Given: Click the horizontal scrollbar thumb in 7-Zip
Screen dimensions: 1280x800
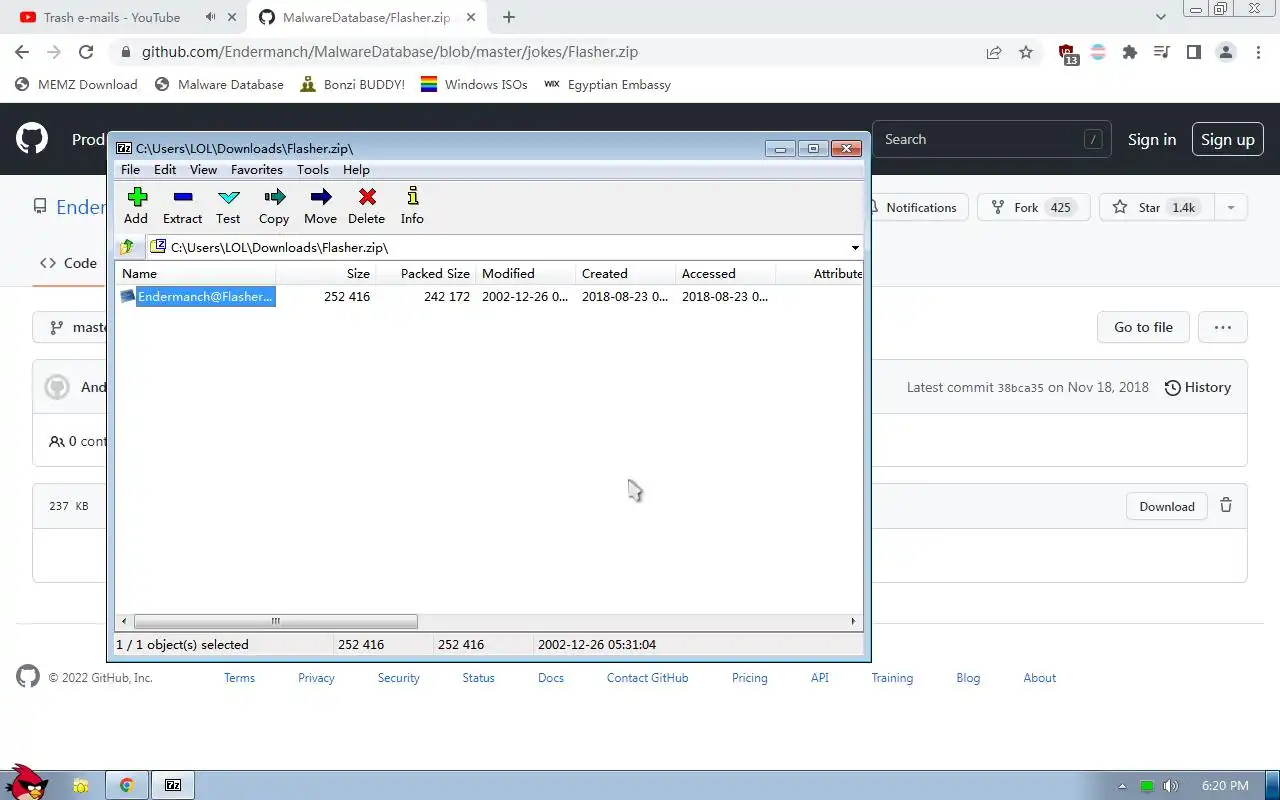Looking at the screenshot, I should 275,621.
